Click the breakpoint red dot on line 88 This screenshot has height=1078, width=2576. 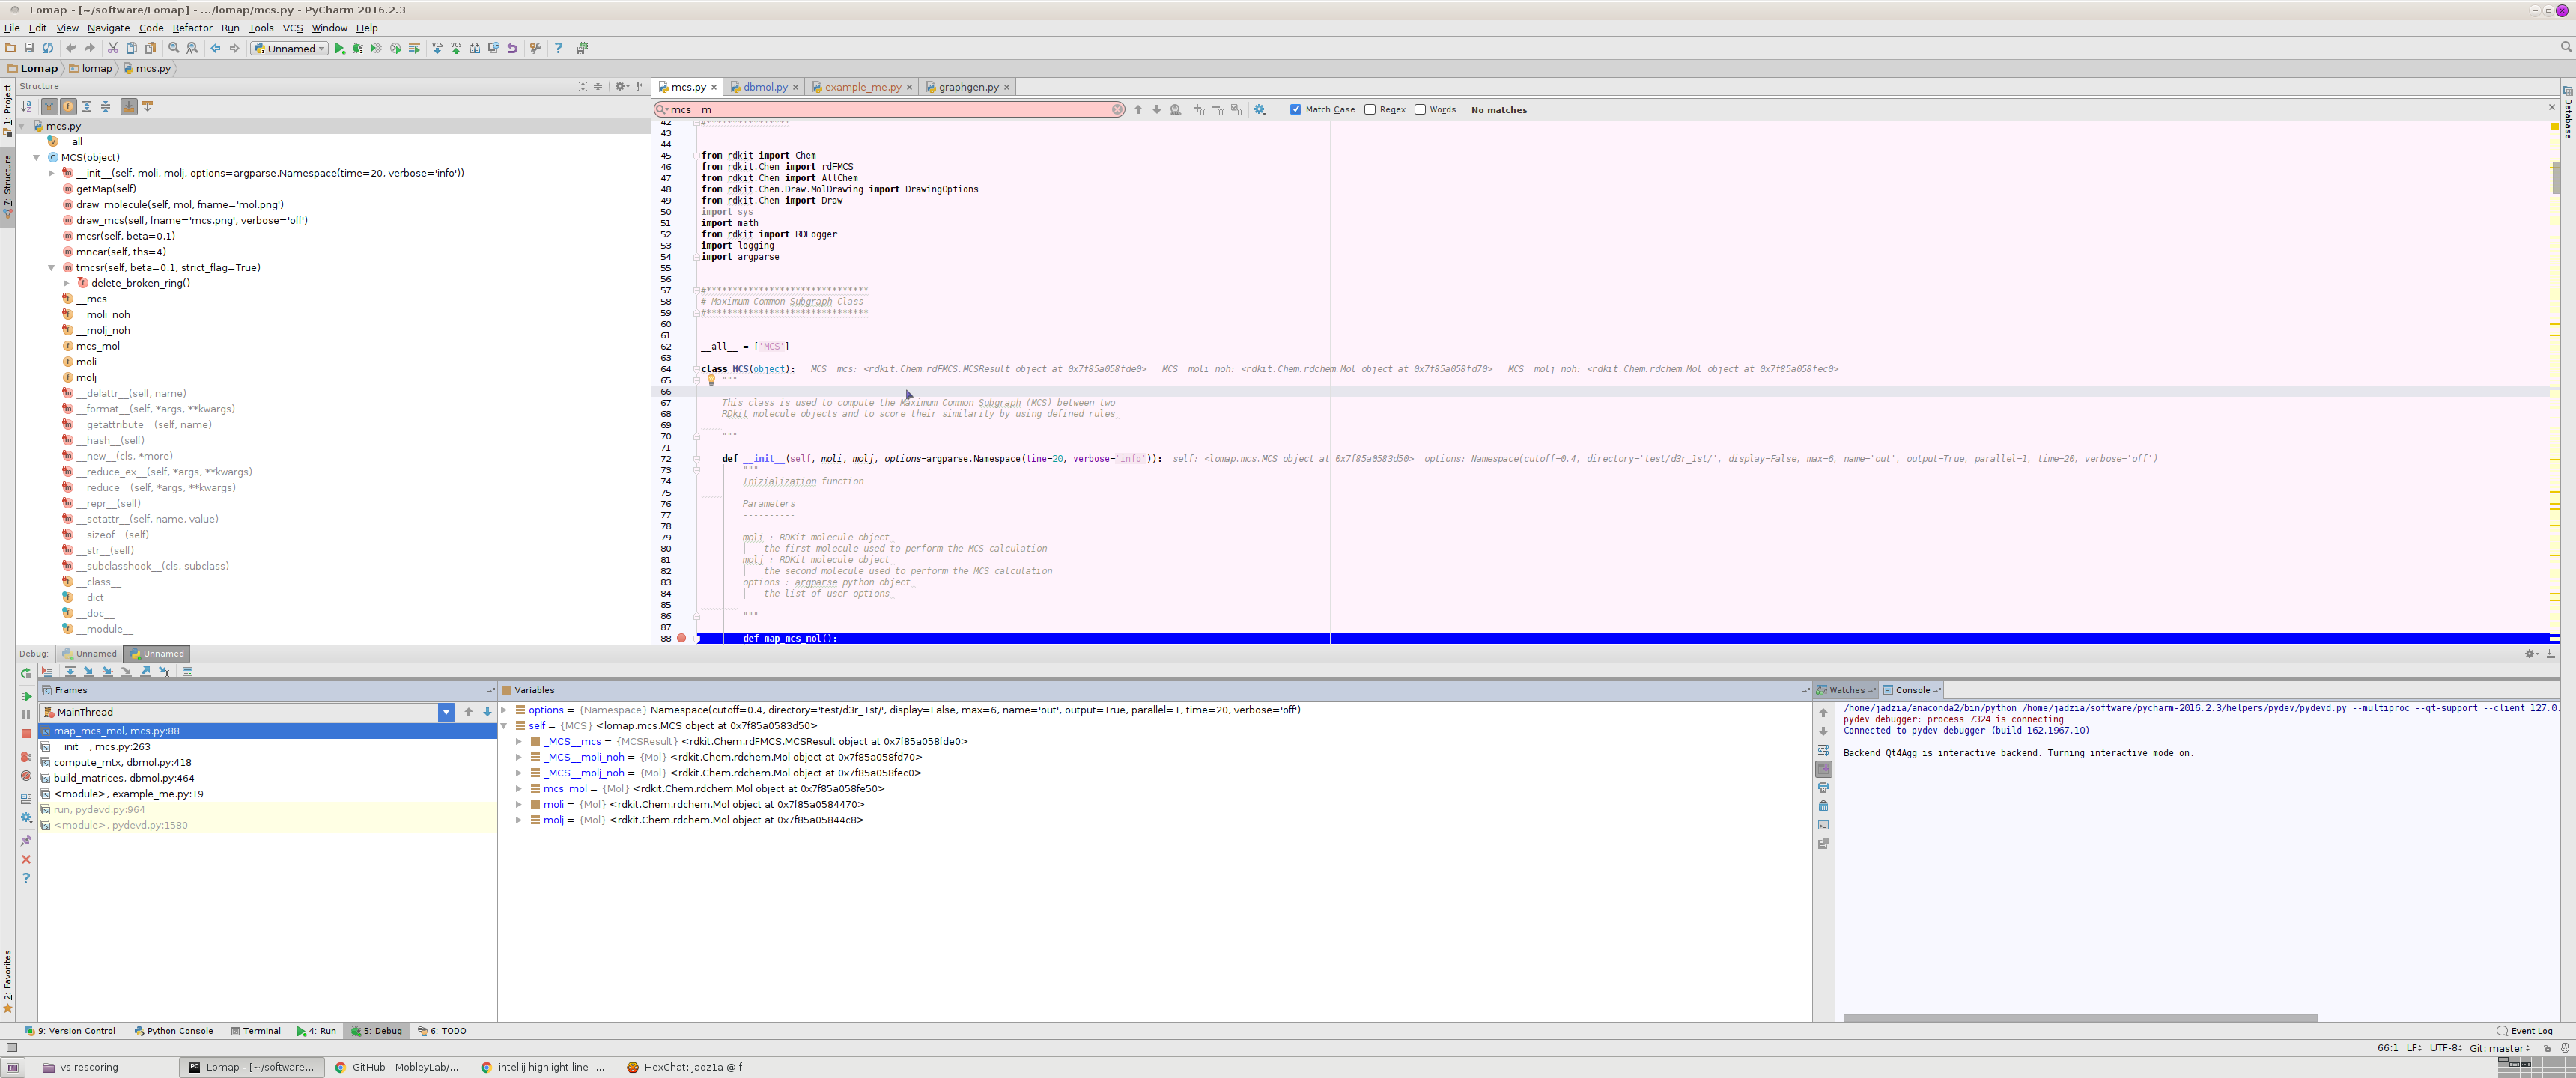tap(682, 638)
